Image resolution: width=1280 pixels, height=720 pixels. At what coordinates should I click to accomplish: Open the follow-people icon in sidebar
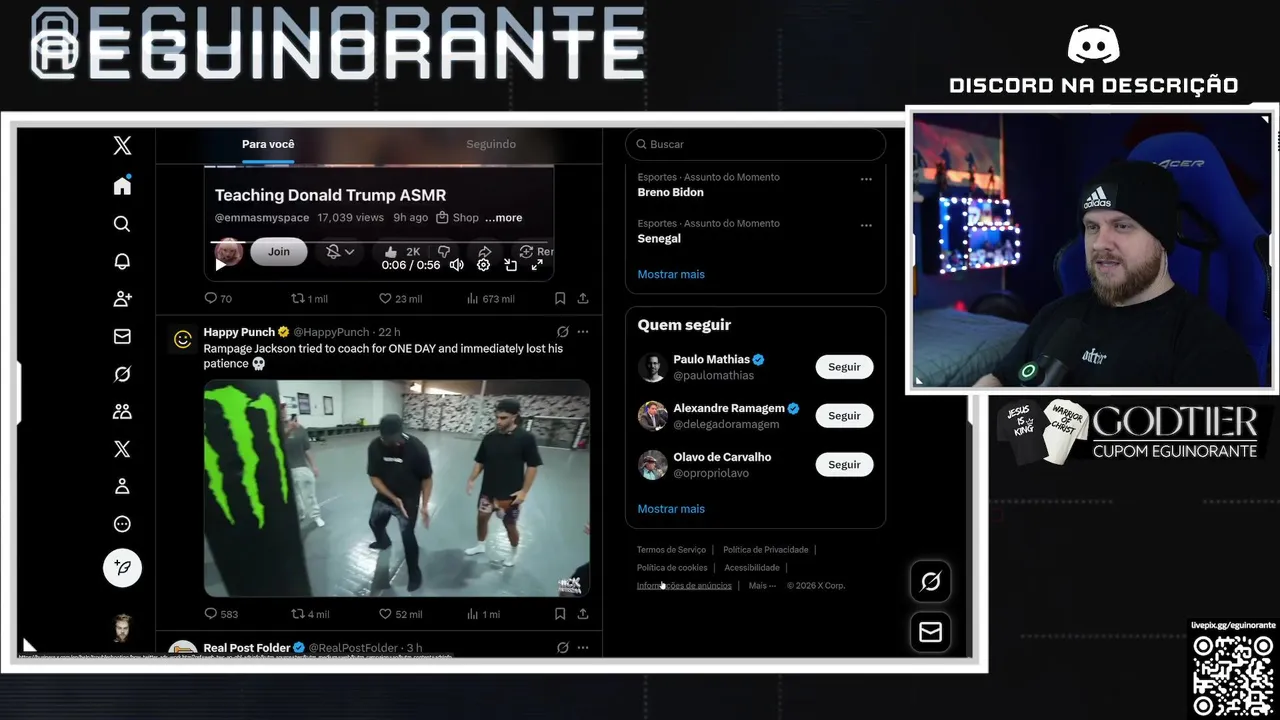(x=122, y=299)
